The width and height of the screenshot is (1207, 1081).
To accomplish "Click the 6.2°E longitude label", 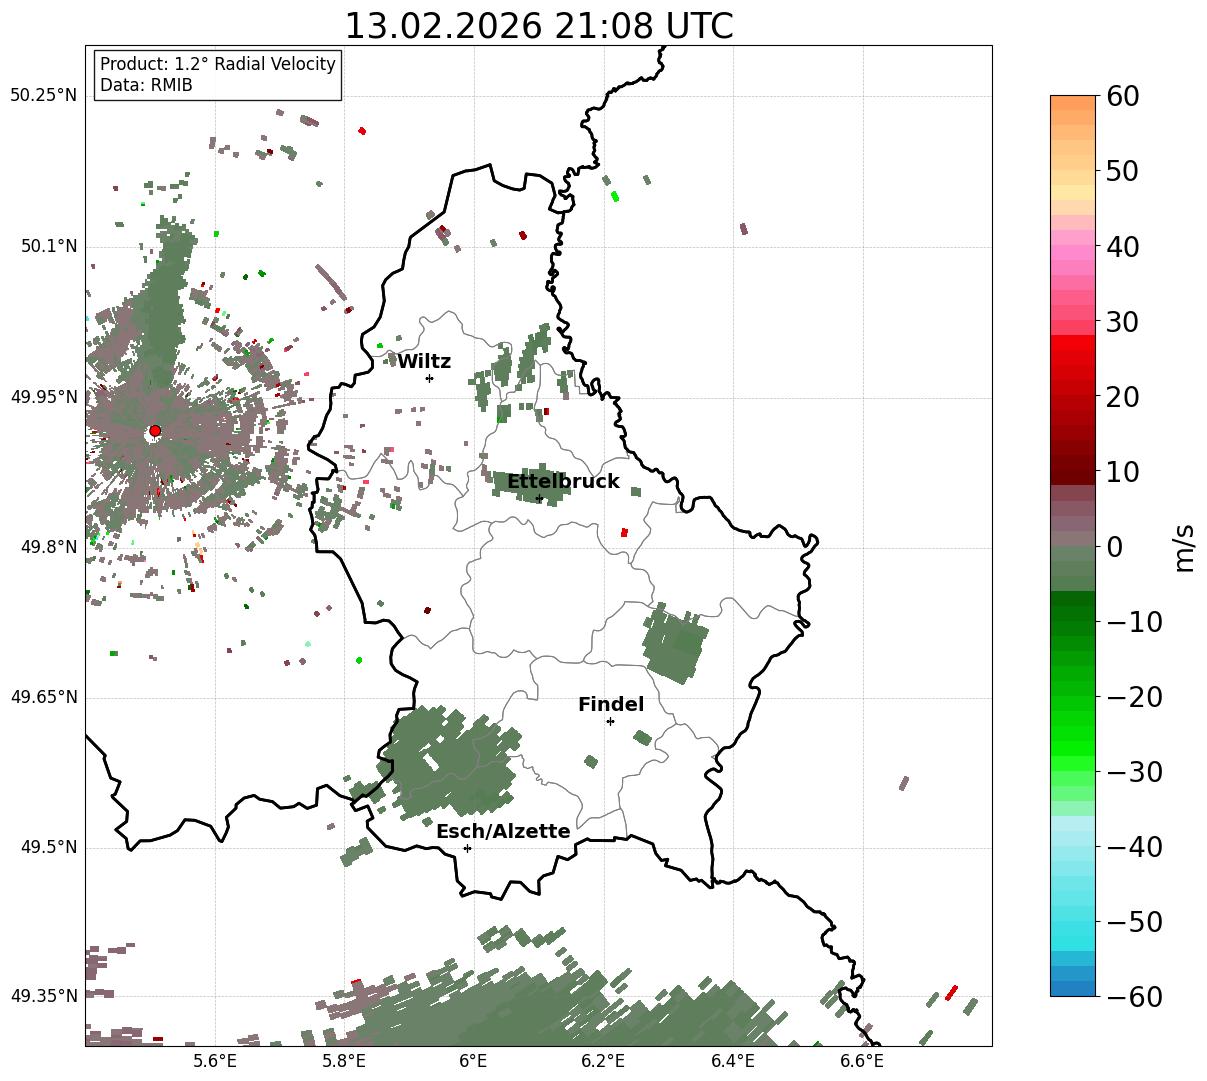I will click(603, 1061).
